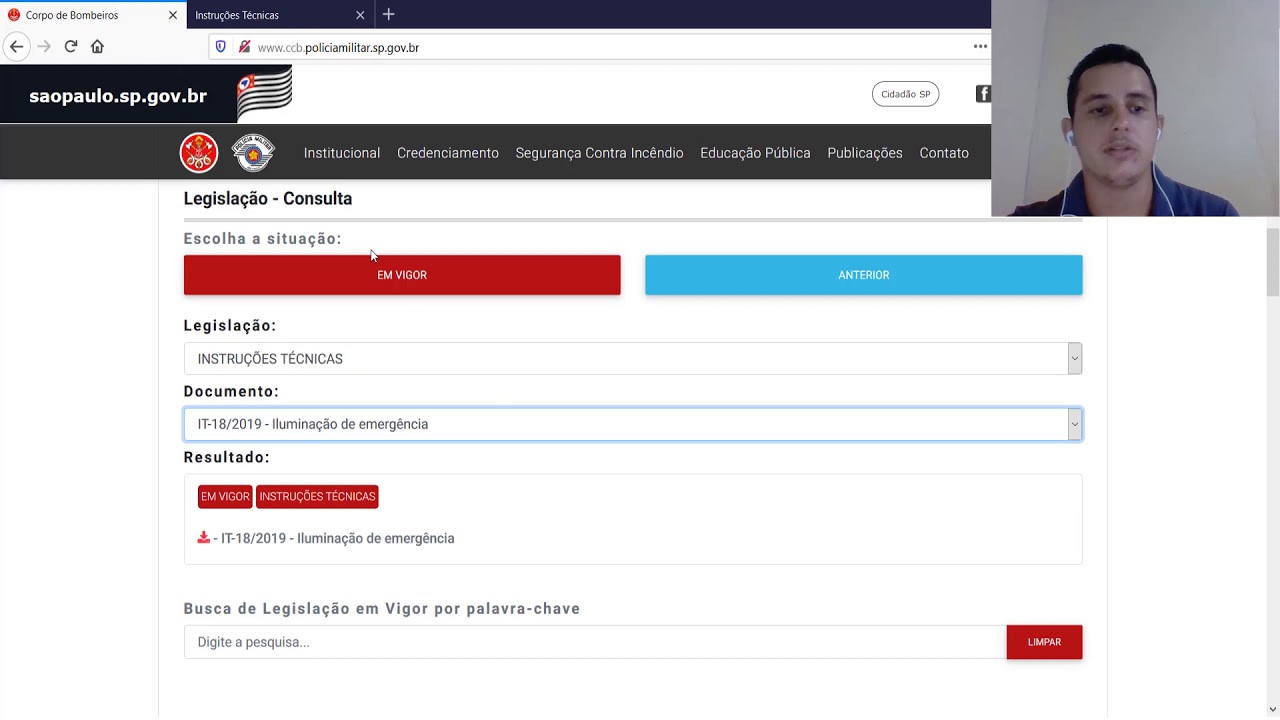This screenshot has width=1280, height=720.
Task: Click the red Corpo de Bombeiros emblem
Action: pyautogui.click(x=199, y=153)
